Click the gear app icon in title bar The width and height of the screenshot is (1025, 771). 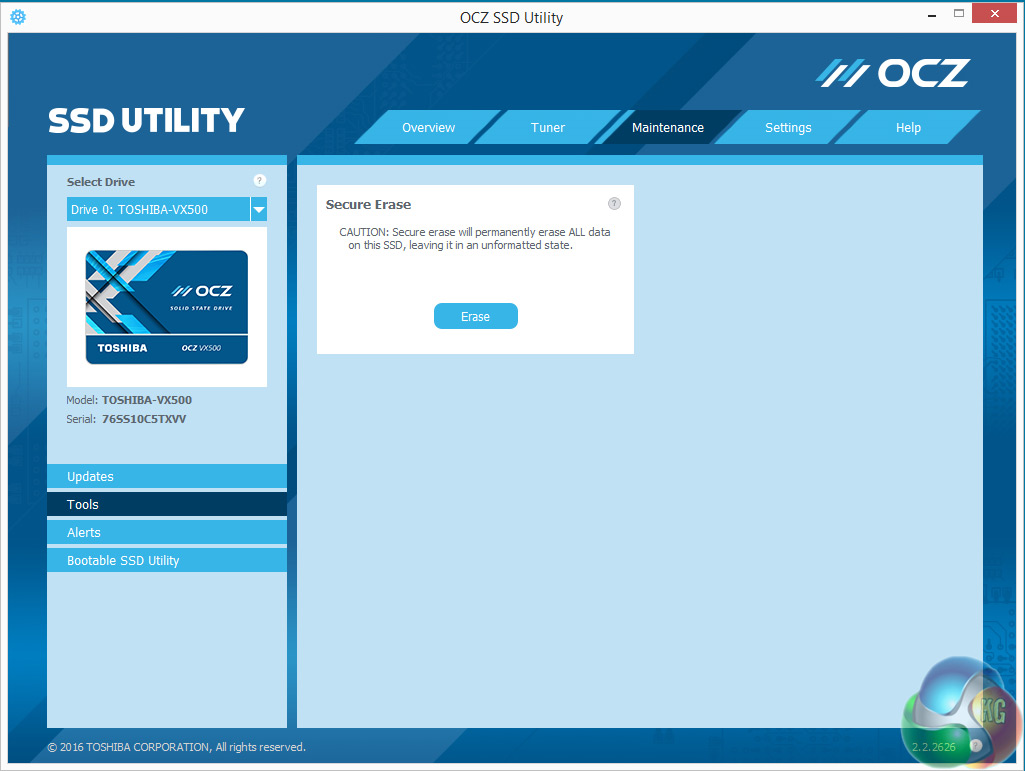pyautogui.click(x=18, y=17)
